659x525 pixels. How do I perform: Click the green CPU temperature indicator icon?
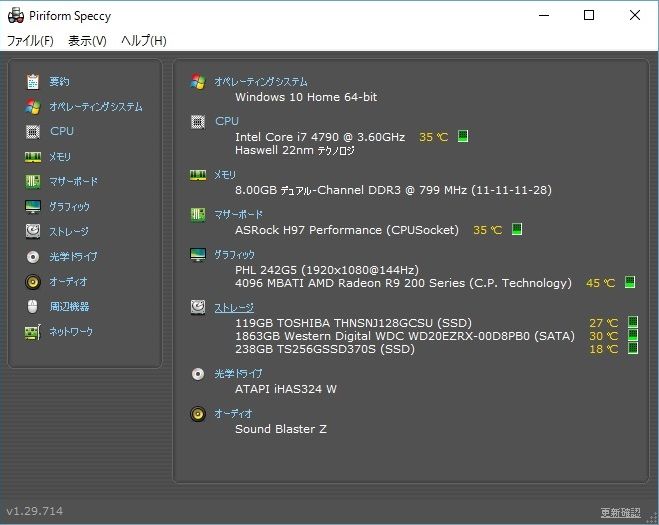tap(463, 136)
